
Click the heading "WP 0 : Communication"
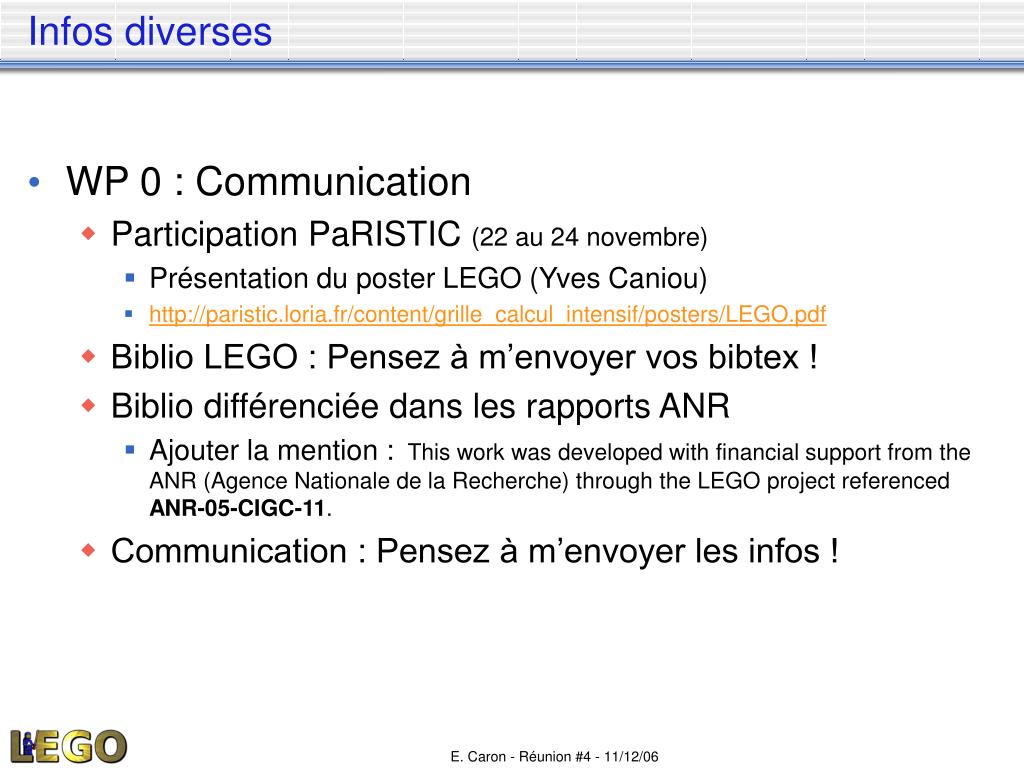click(268, 181)
